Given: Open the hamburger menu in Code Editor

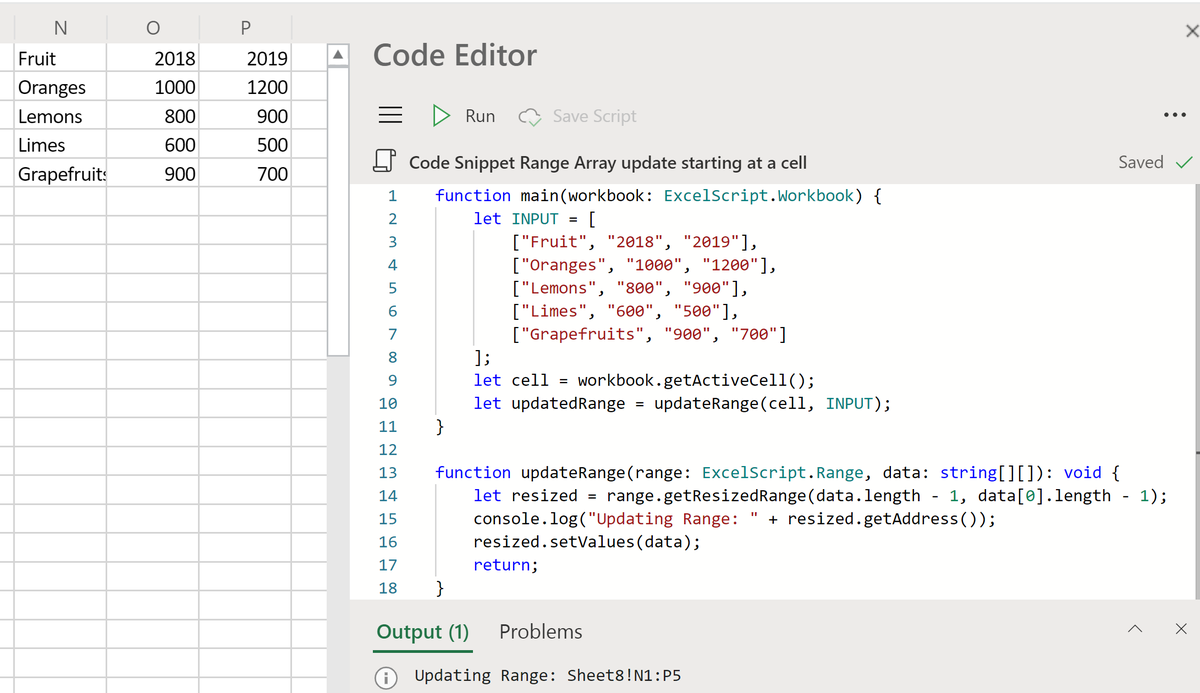Looking at the screenshot, I should tap(389, 116).
